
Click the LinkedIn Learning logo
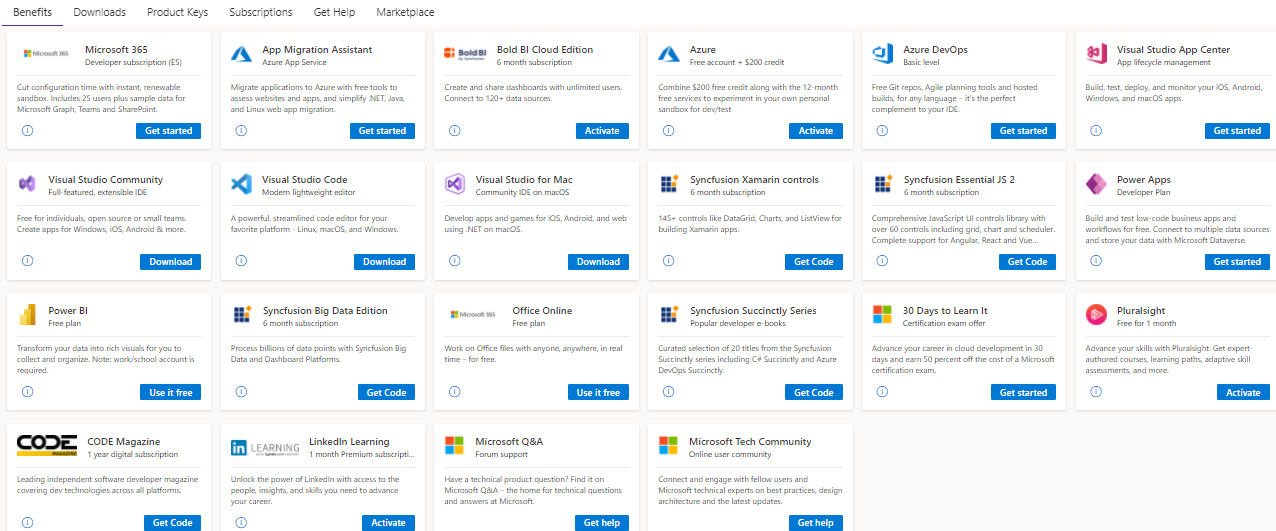tap(265, 448)
